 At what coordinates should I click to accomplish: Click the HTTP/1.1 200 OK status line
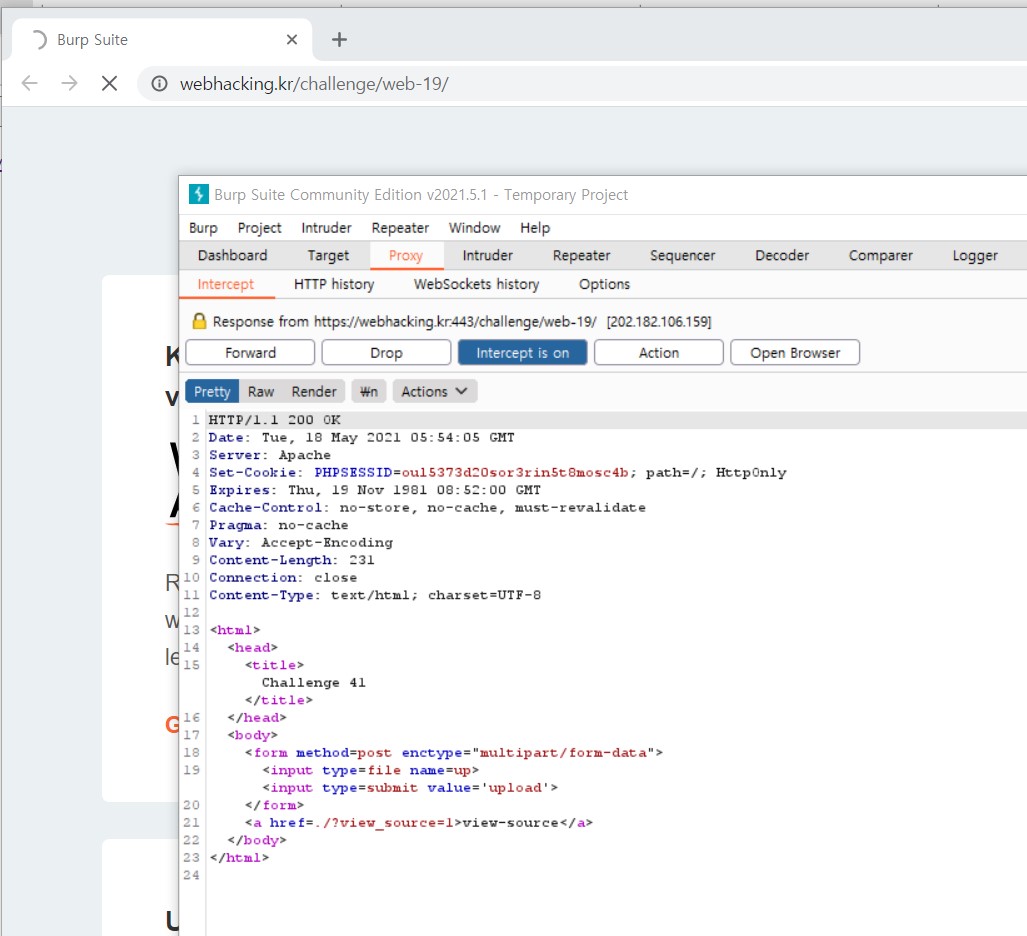click(274, 420)
